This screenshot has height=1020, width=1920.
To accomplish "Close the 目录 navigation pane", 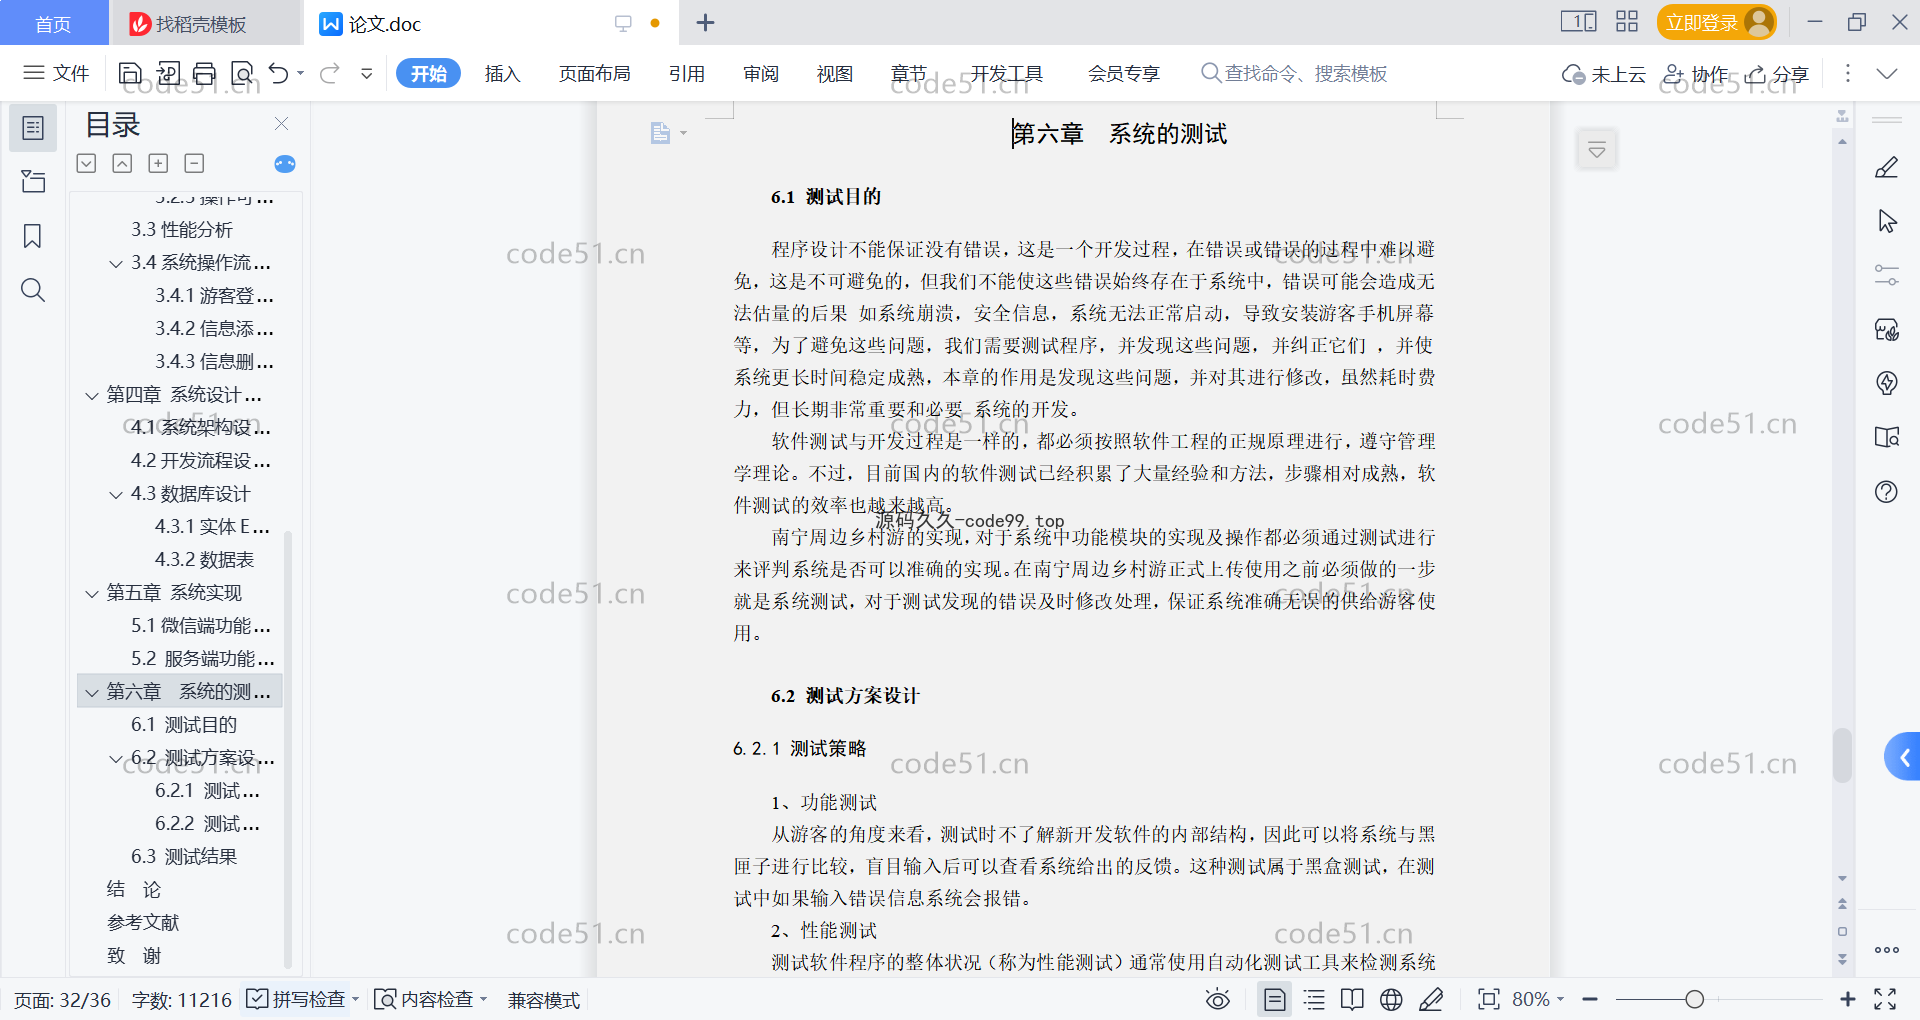I will pyautogui.click(x=282, y=124).
